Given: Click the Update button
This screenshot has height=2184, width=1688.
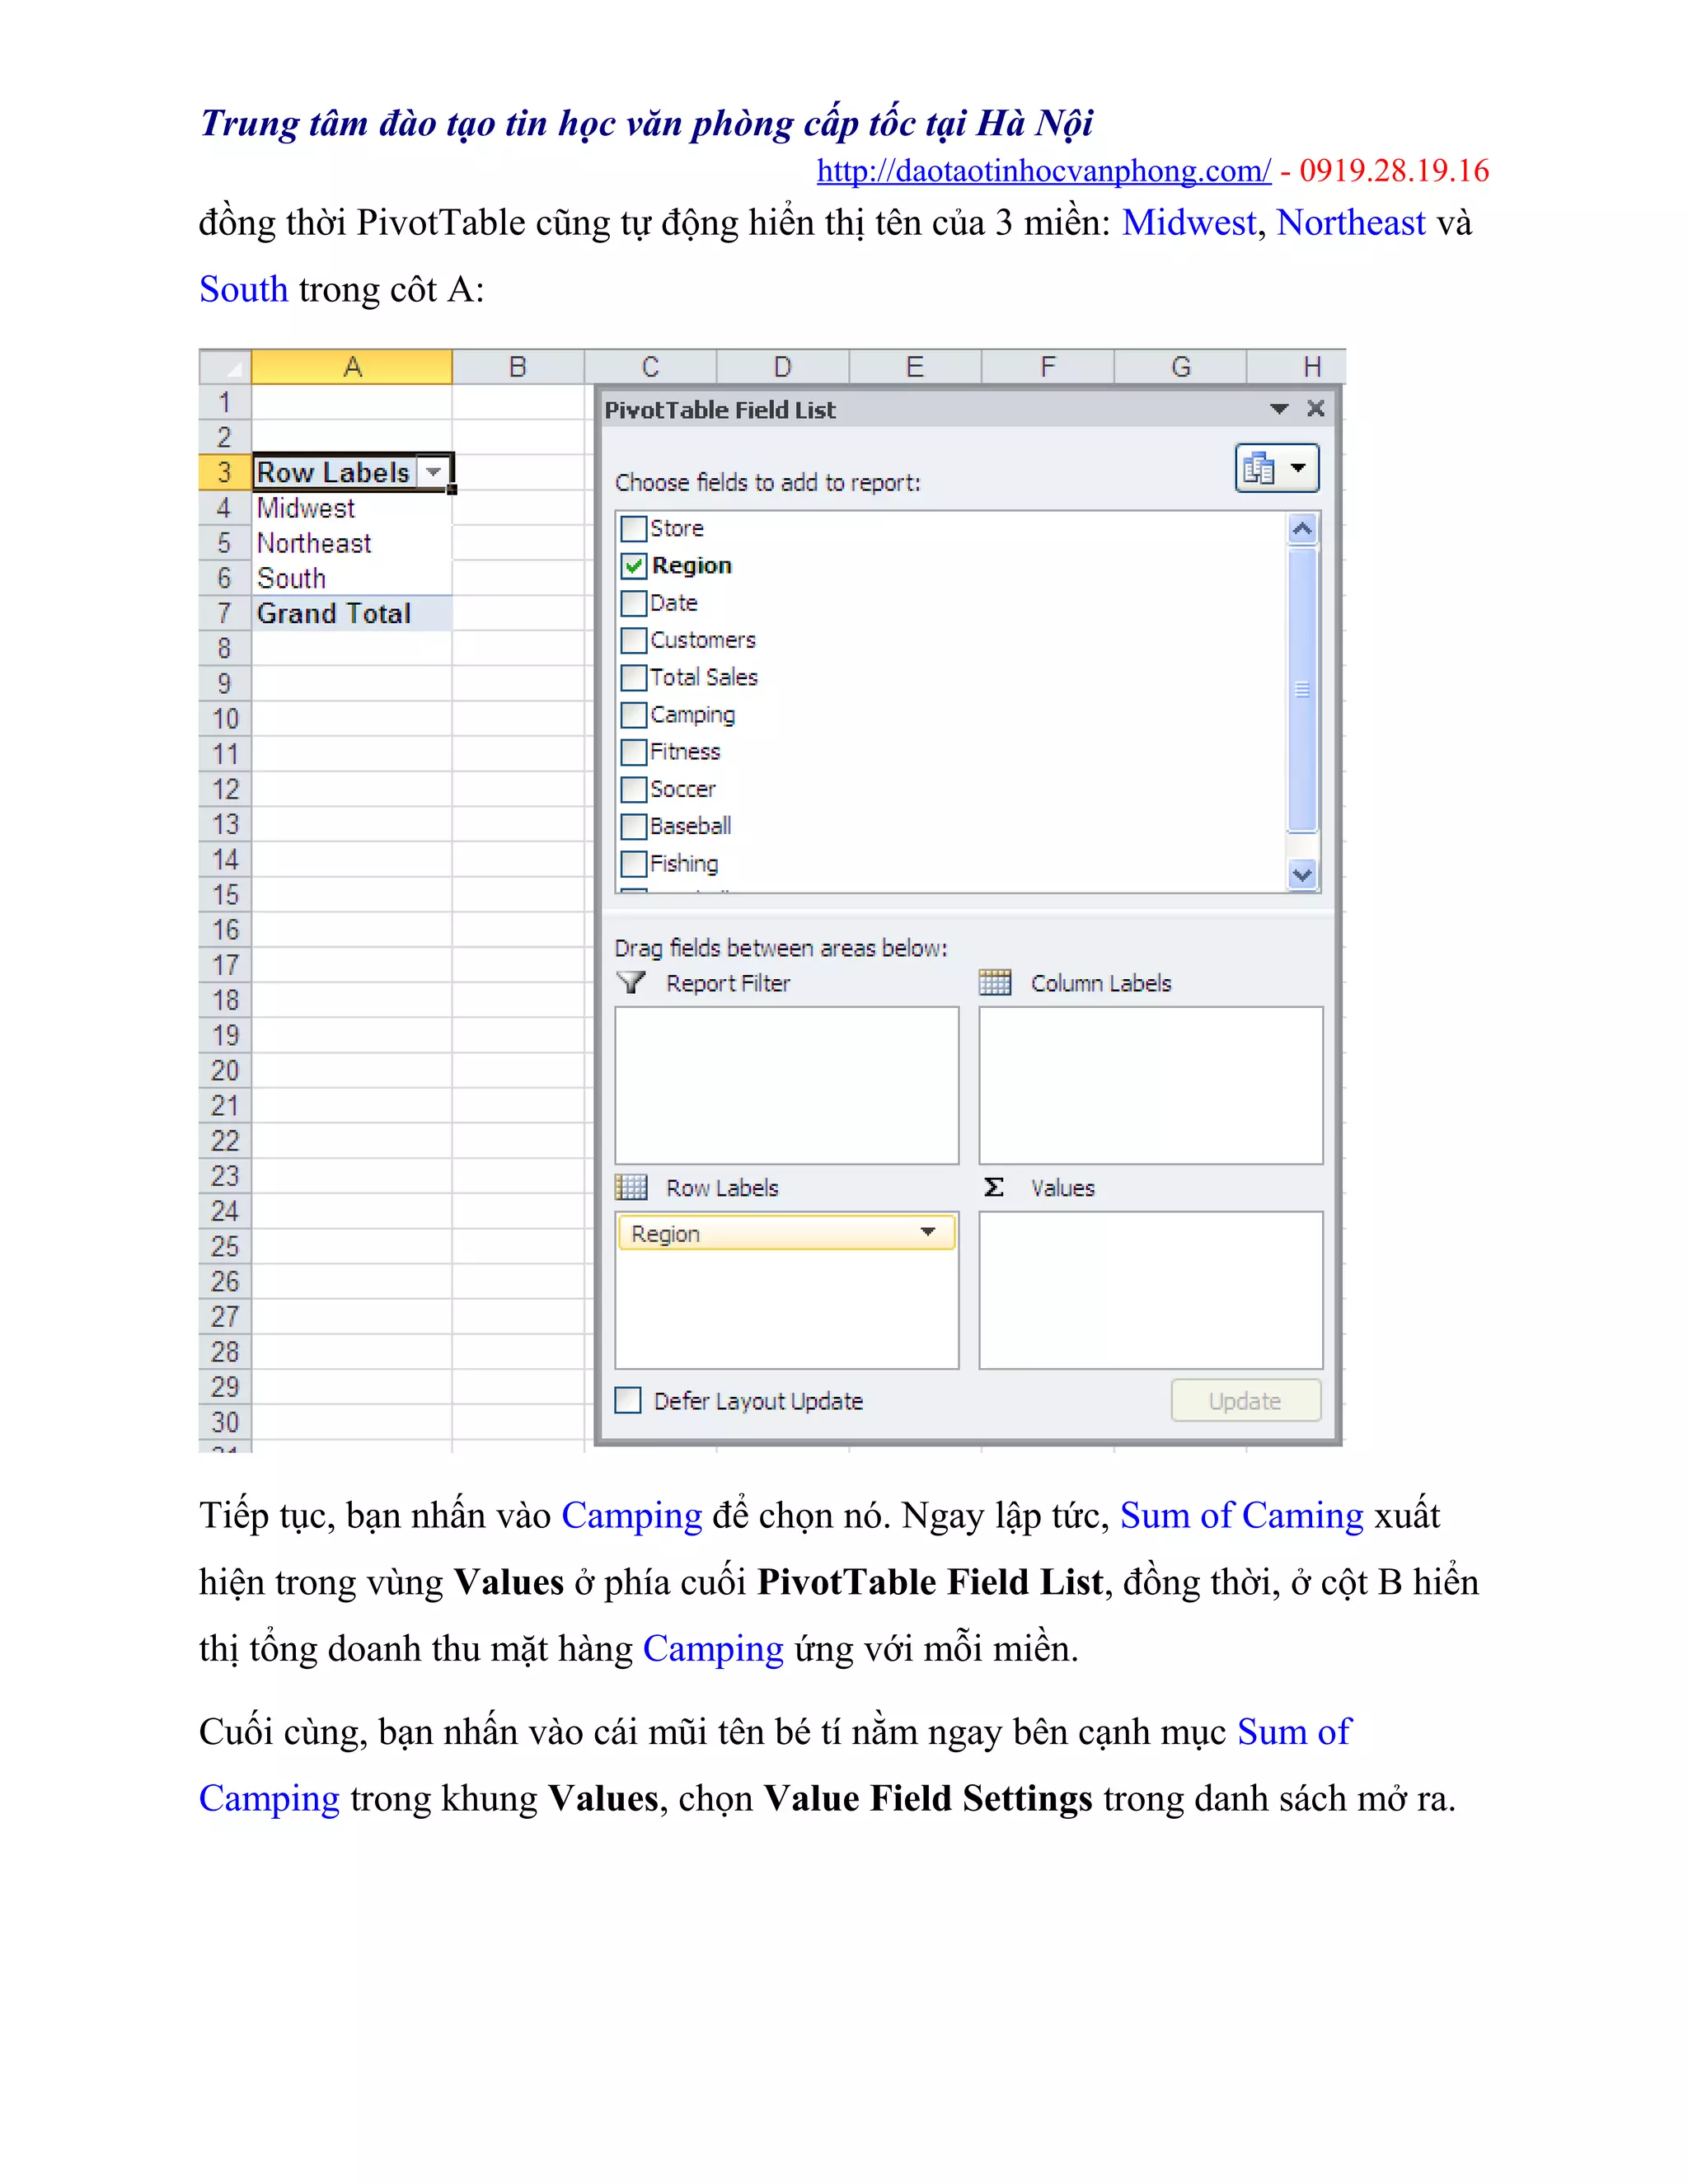Looking at the screenshot, I should [x=1245, y=1400].
